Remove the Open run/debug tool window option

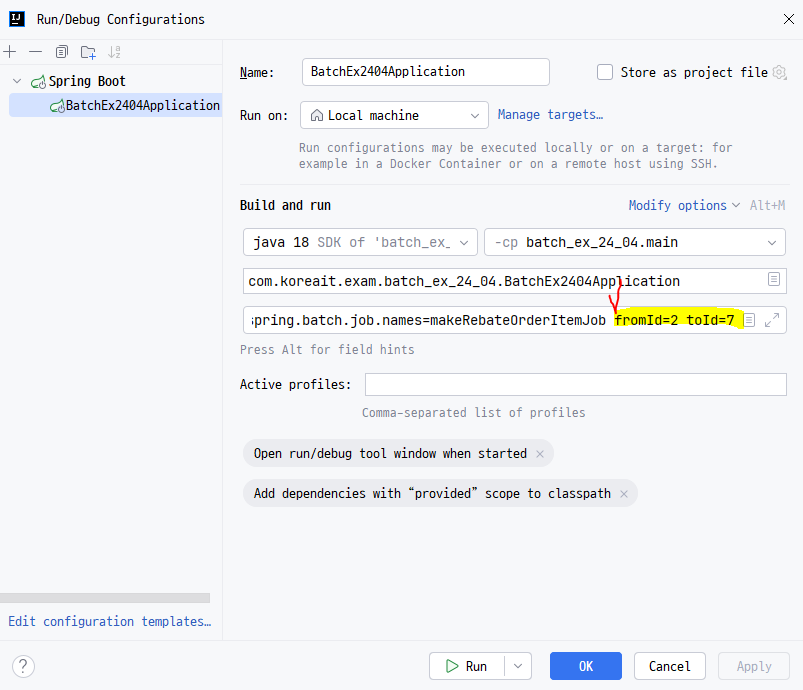click(x=540, y=454)
